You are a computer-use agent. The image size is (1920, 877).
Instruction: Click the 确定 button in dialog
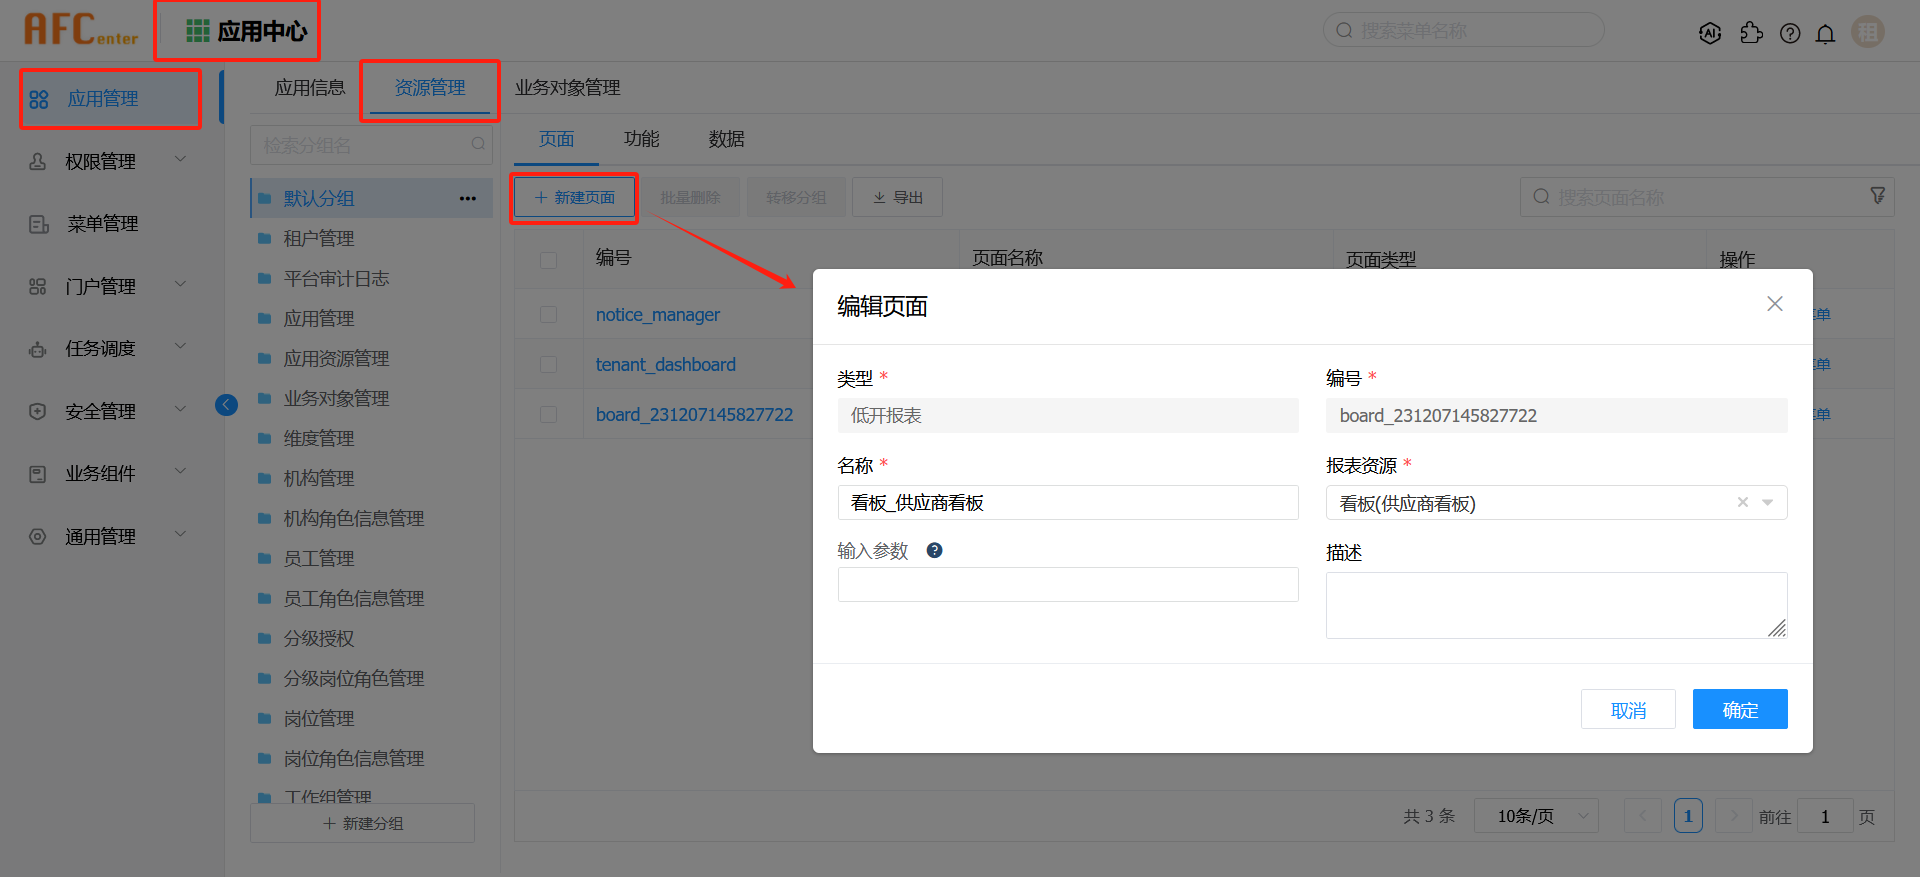(x=1739, y=709)
